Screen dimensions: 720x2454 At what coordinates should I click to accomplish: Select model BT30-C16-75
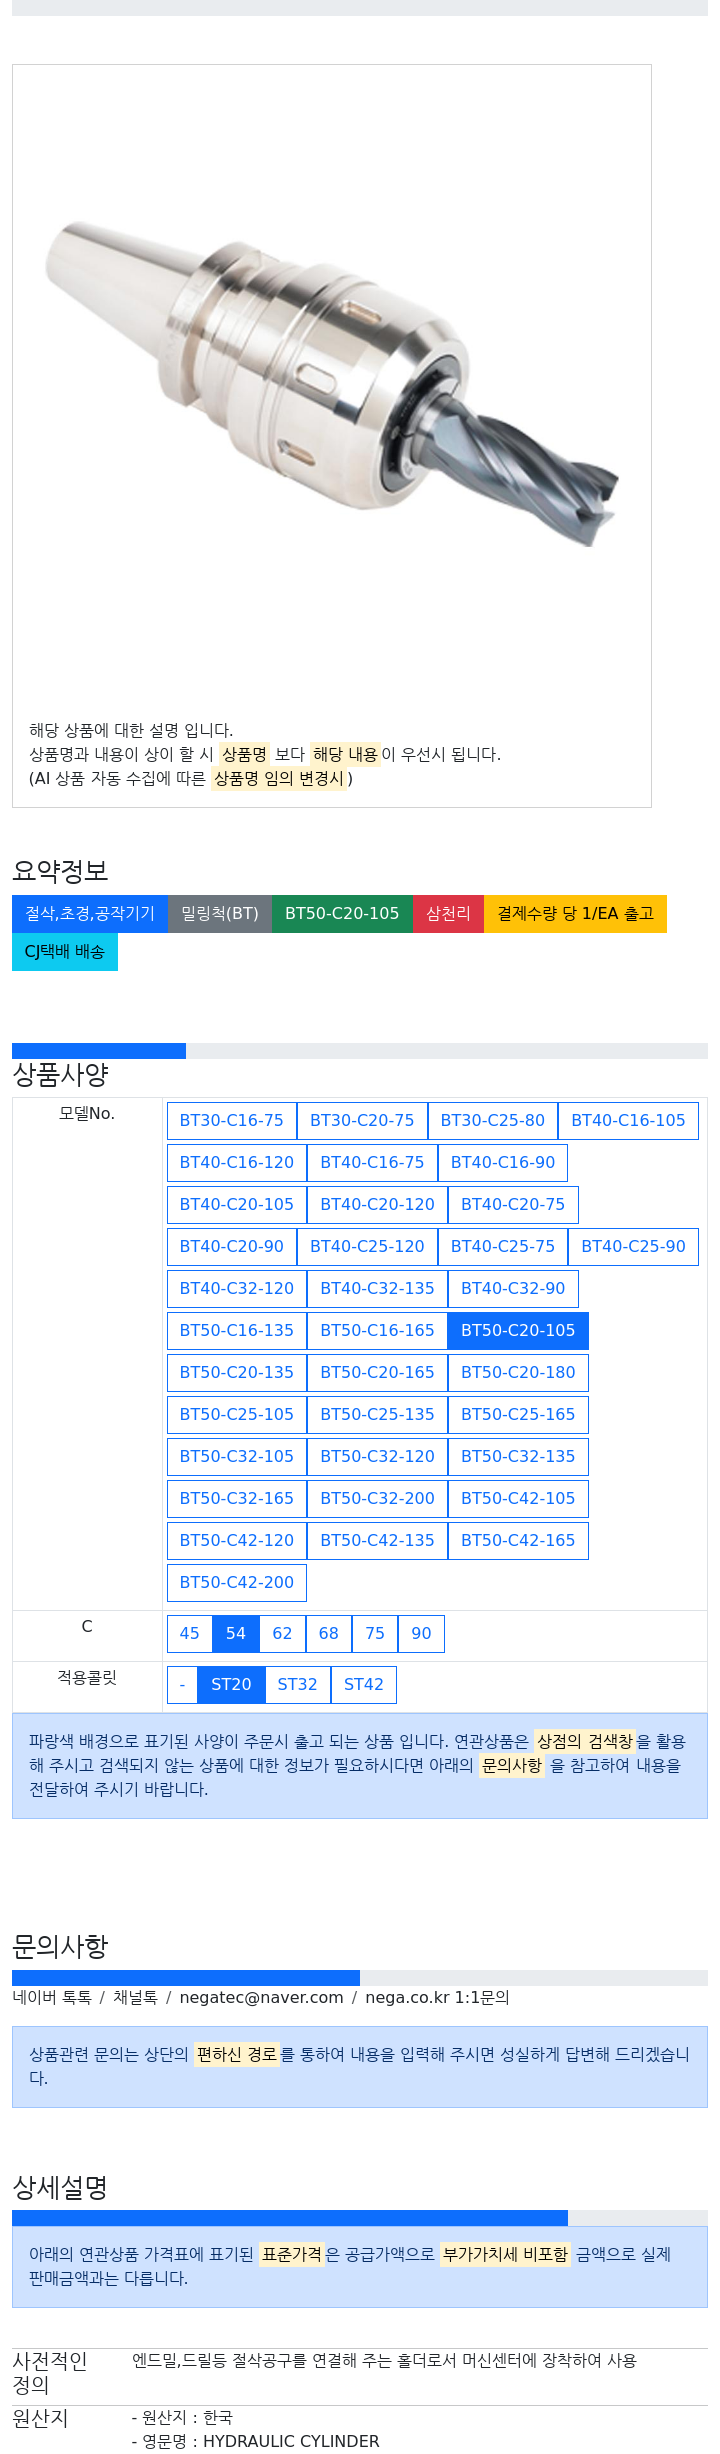pyautogui.click(x=232, y=1121)
